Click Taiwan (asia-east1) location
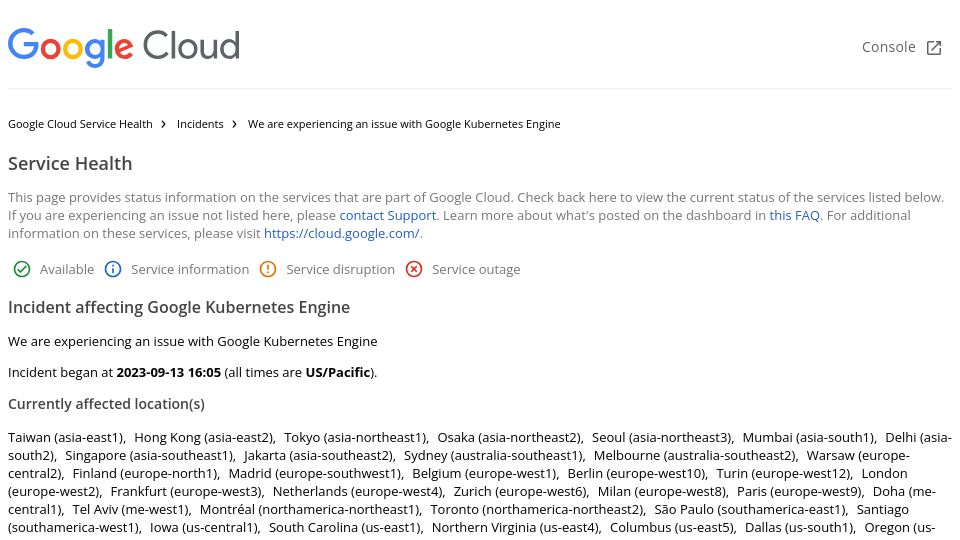The image size is (960, 540). (x=66, y=438)
